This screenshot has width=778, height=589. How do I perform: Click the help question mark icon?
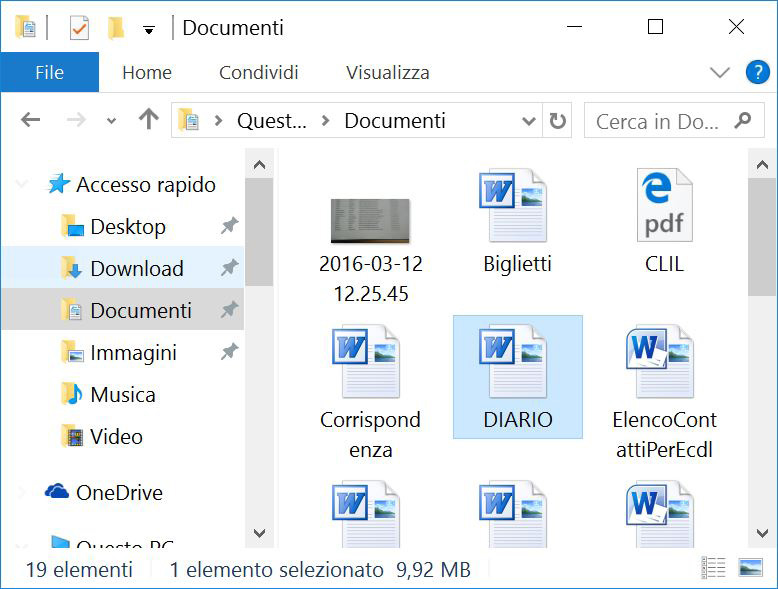point(757,72)
